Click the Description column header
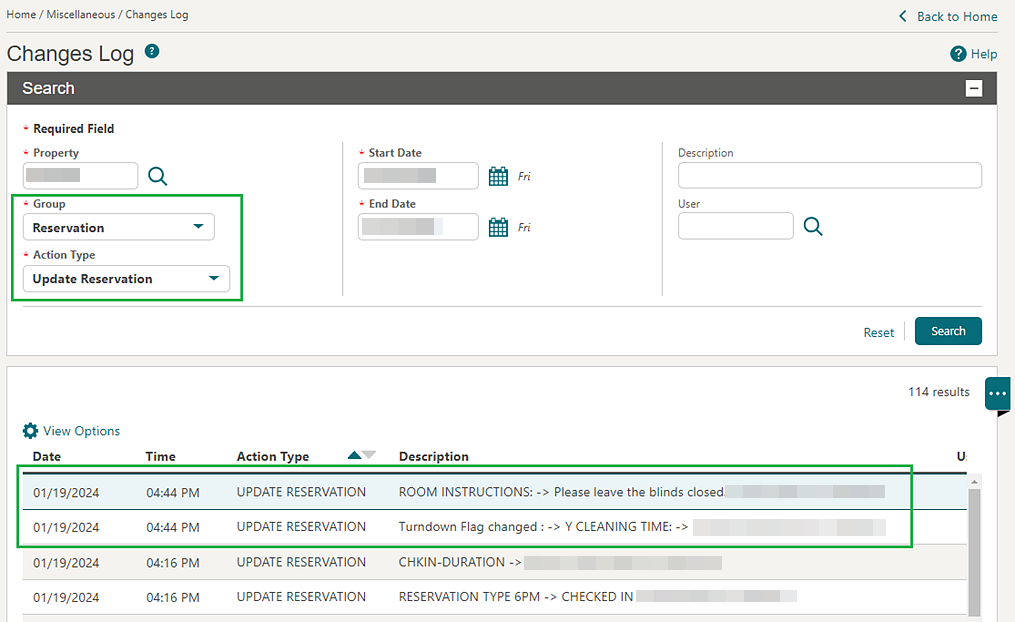This screenshot has height=622, width=1015. (434, 456)
